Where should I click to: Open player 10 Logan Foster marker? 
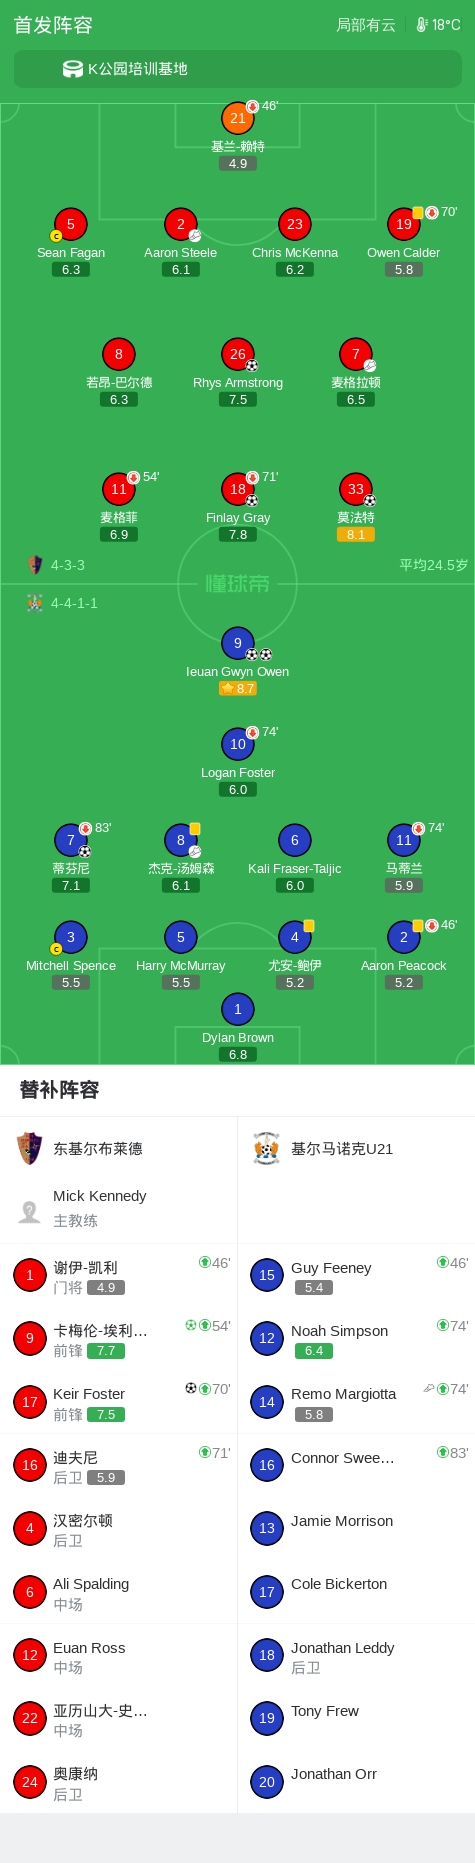coord(238,744)
